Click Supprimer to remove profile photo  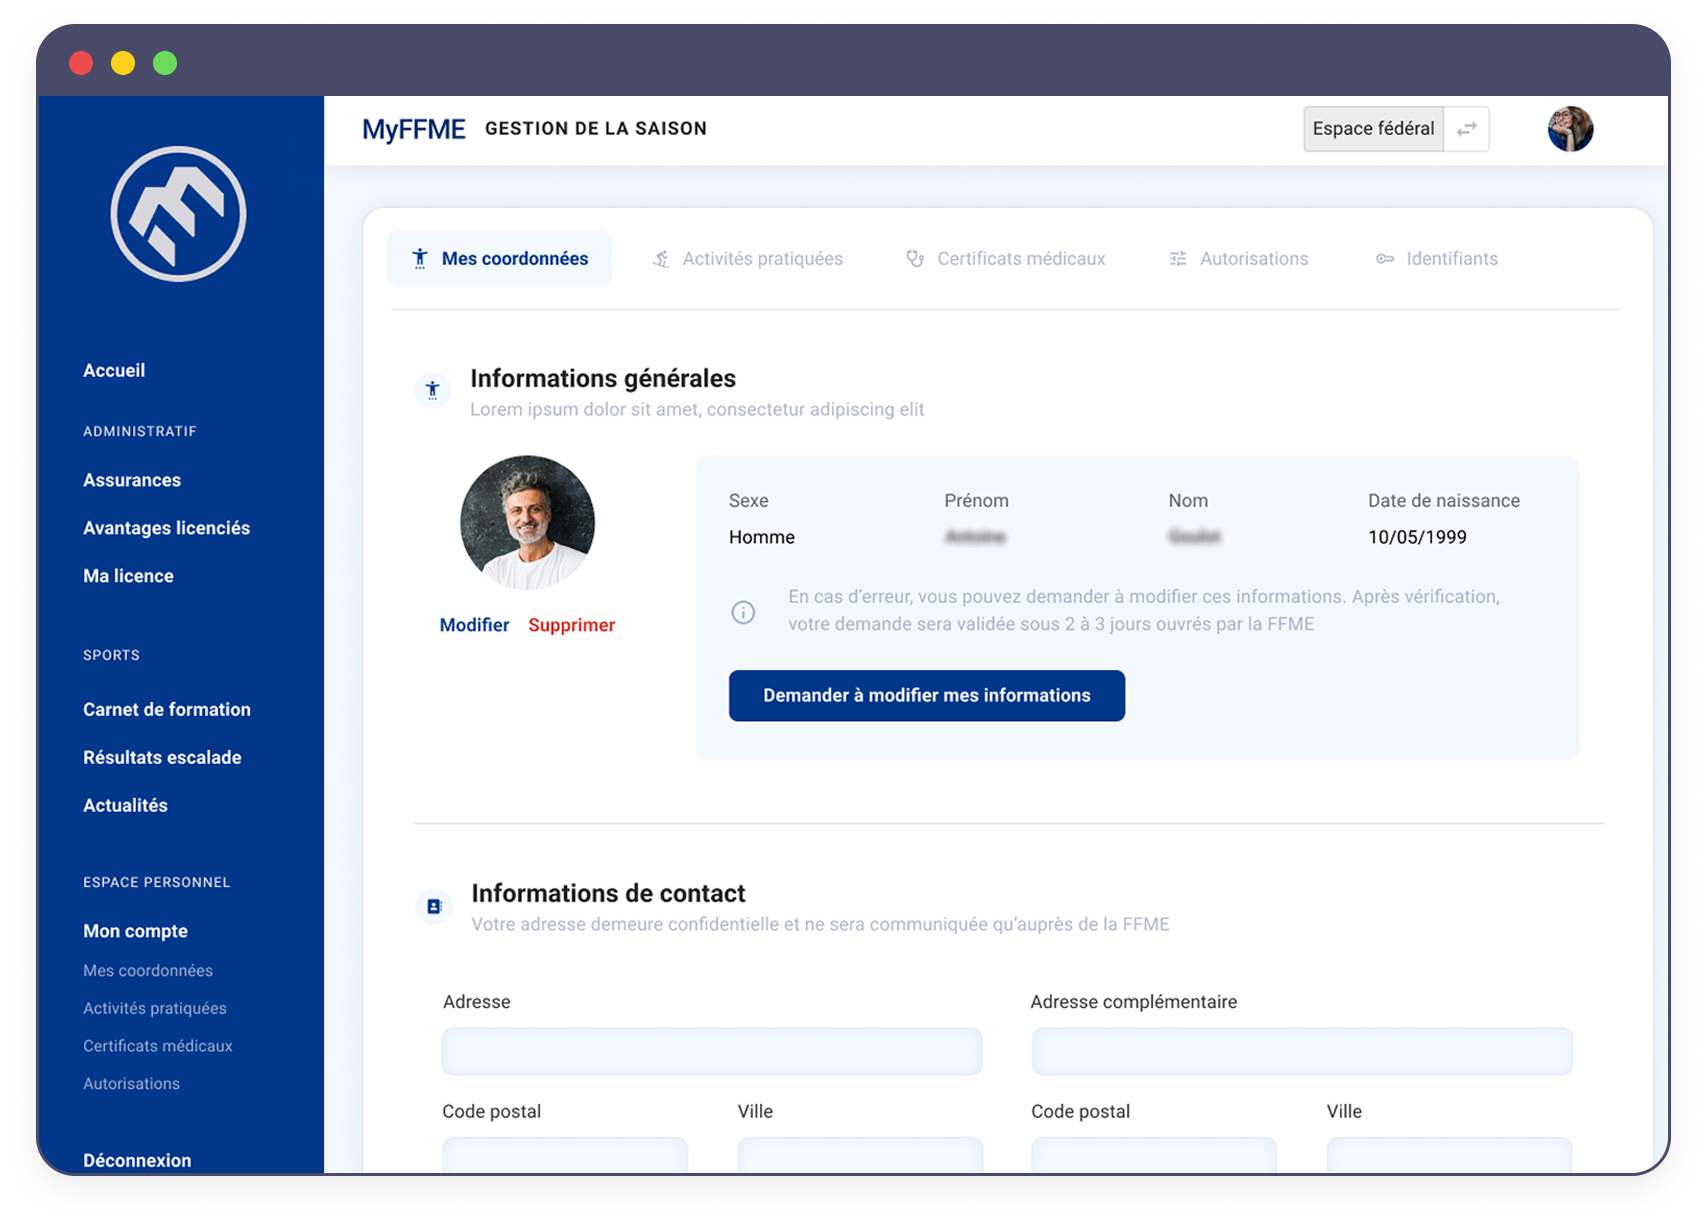(571, 625)
